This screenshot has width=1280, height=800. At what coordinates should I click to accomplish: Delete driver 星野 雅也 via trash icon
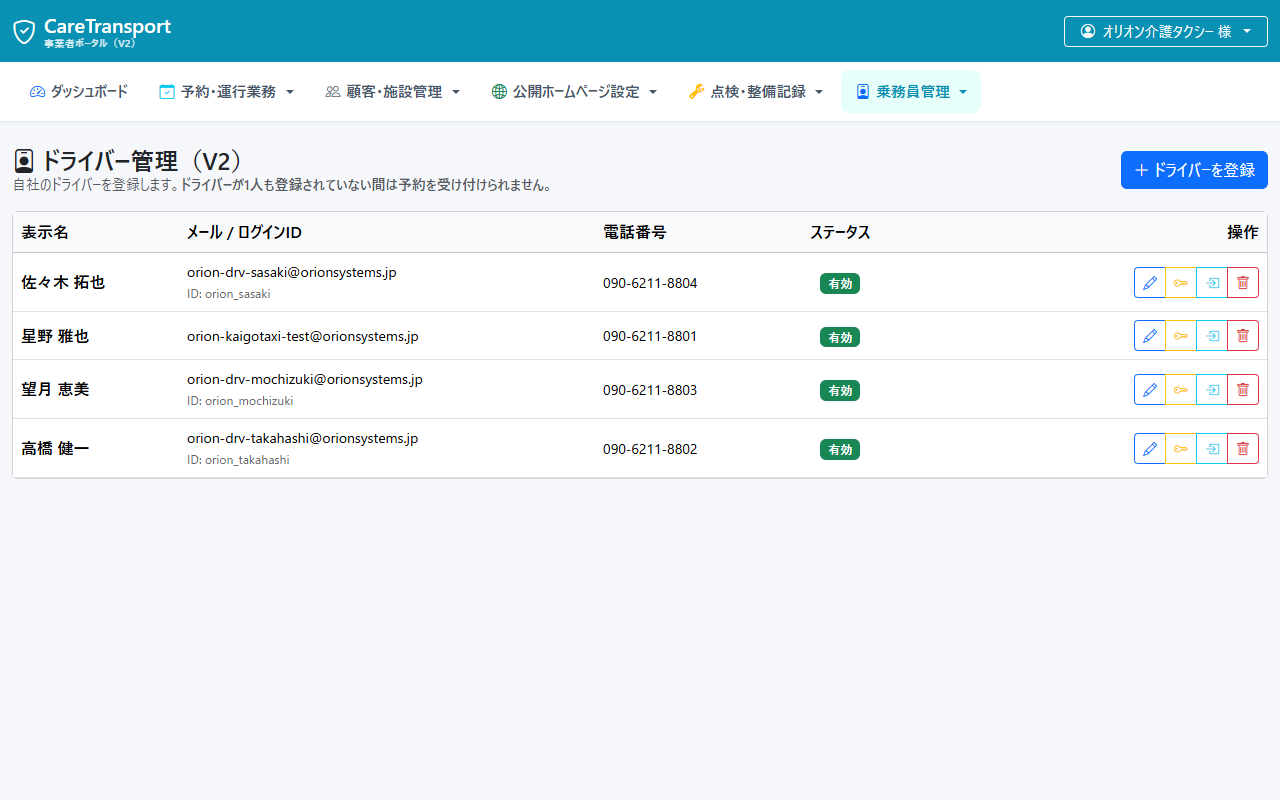[x=1243, y=336]
